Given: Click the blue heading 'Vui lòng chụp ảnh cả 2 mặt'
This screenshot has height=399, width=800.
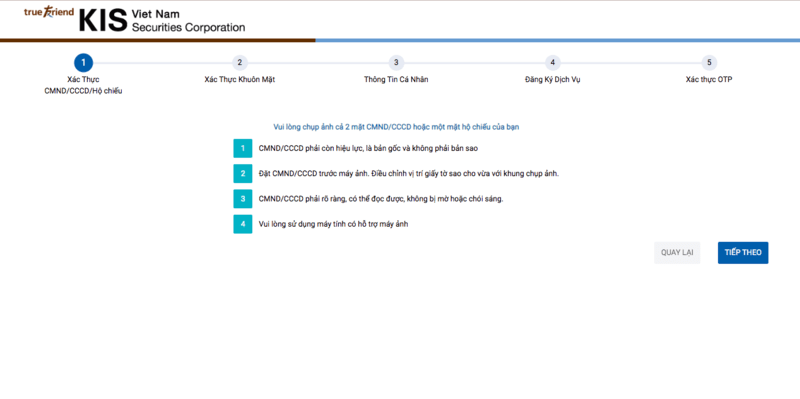Looking at the screenshot, I should 396,127.
